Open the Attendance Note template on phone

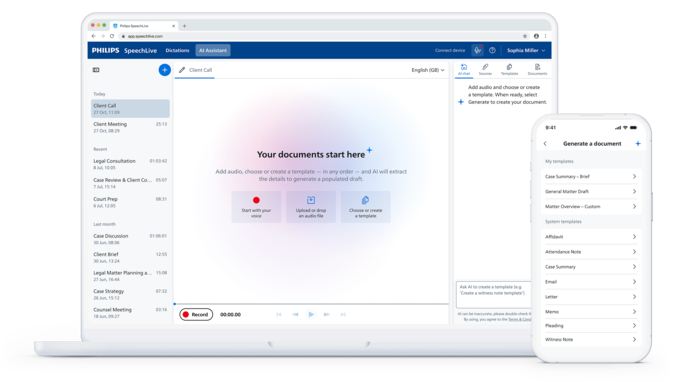(x=591, y=252)
